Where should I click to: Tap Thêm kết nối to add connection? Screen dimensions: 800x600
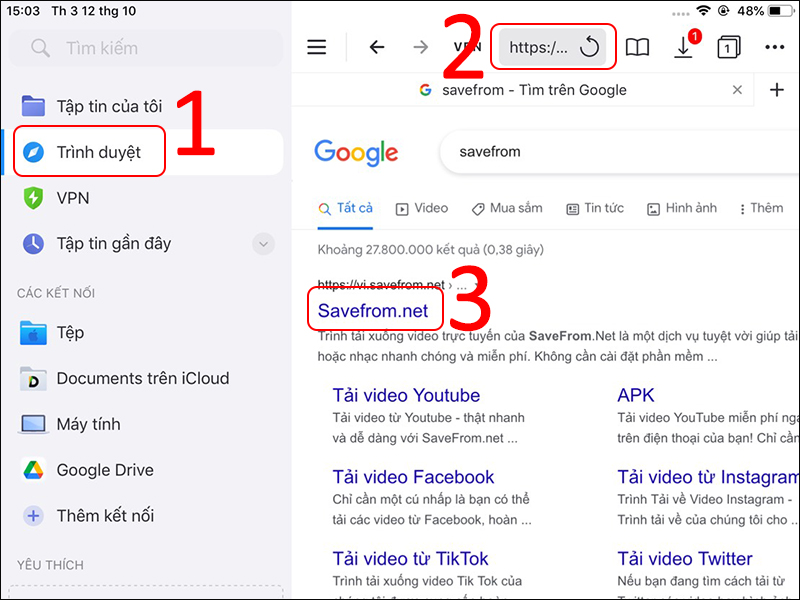105,516
